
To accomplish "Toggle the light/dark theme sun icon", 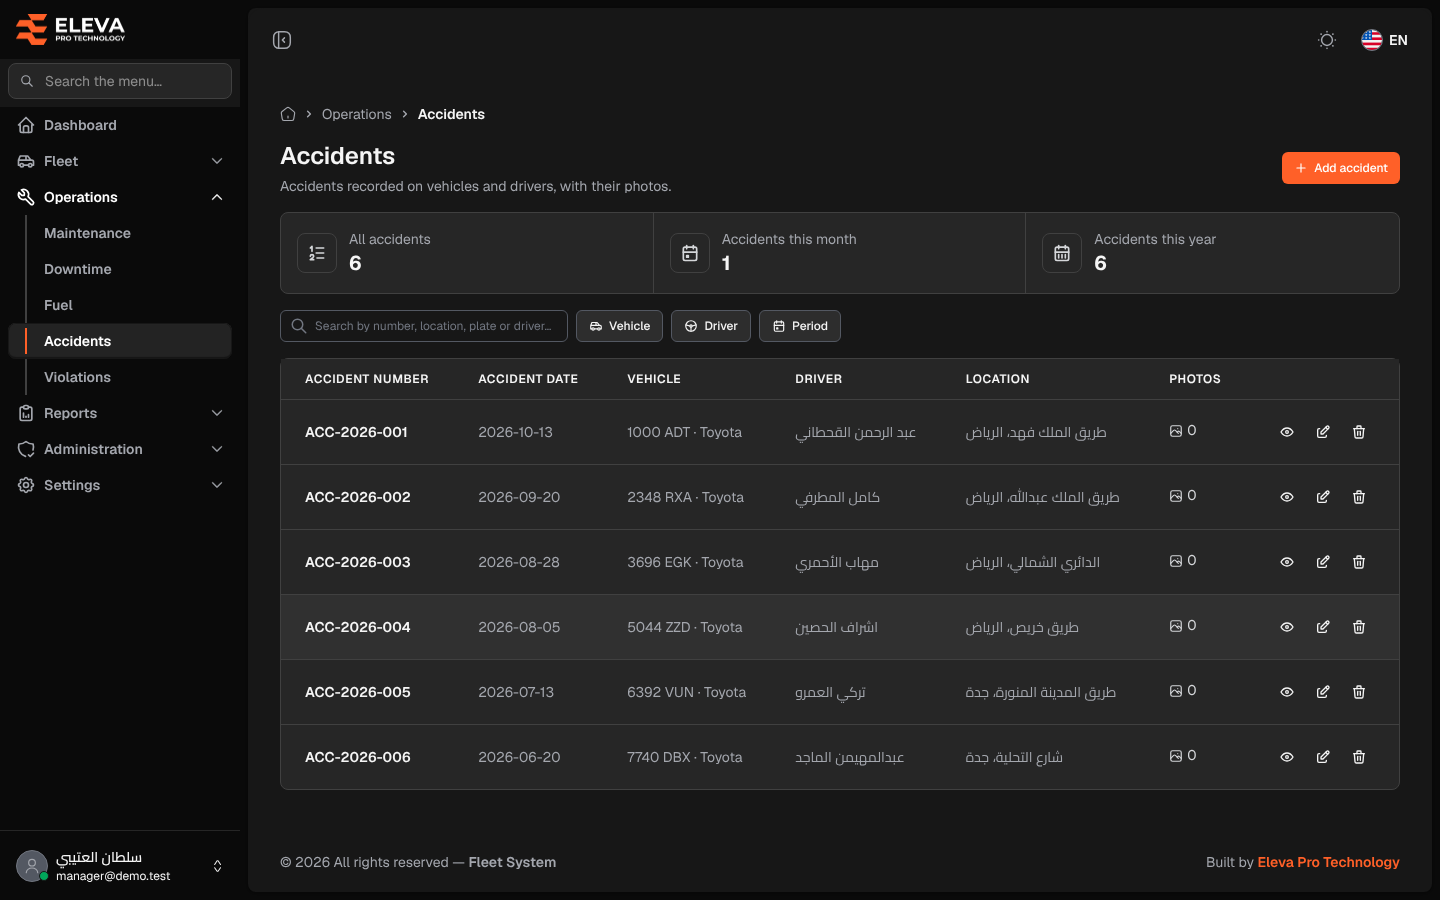I will pos(1327,40).
